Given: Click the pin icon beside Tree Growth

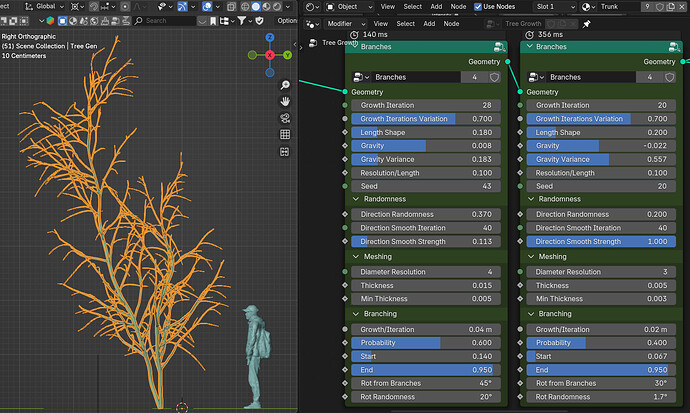Looking at the screenshot, I should click(x=586, y=24).
